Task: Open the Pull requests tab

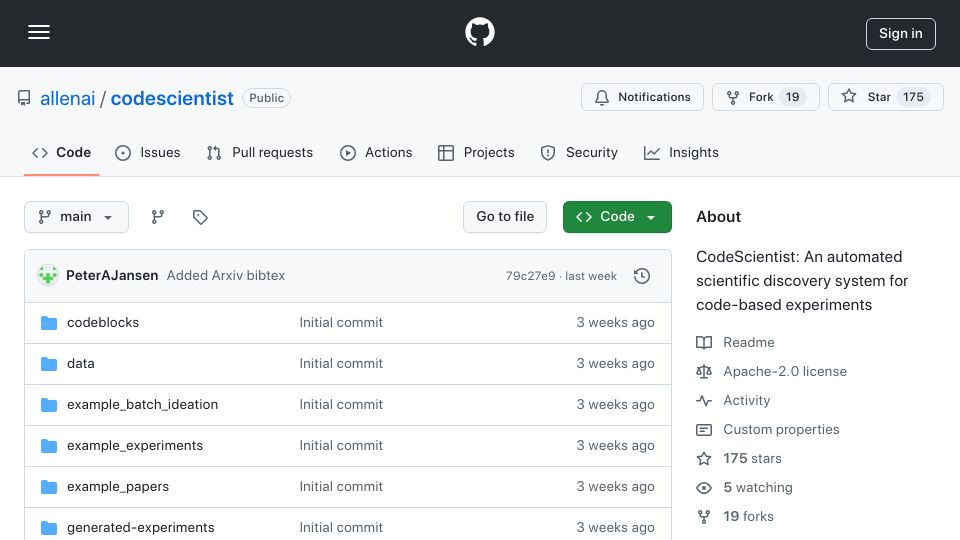Action: 260,152
